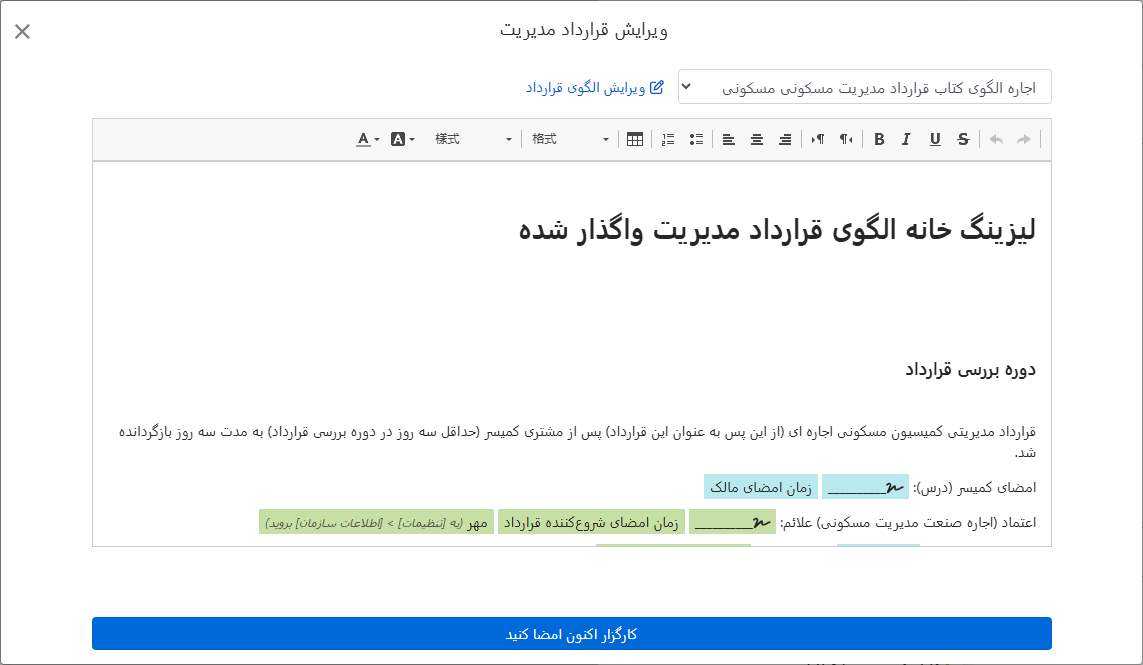This screenshot has height=665, width=1143.
Task: Center align the text
Action: tap(757, 139)
